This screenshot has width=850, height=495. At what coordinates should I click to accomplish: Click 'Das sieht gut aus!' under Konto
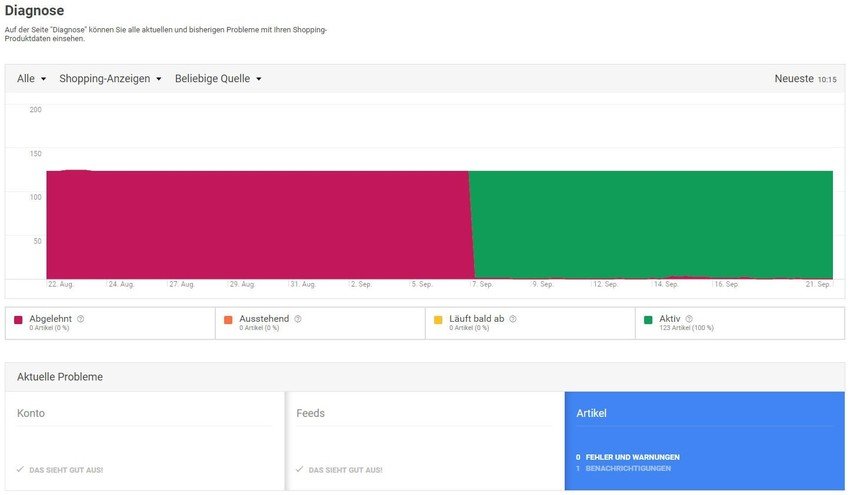[x=66, y=470]
